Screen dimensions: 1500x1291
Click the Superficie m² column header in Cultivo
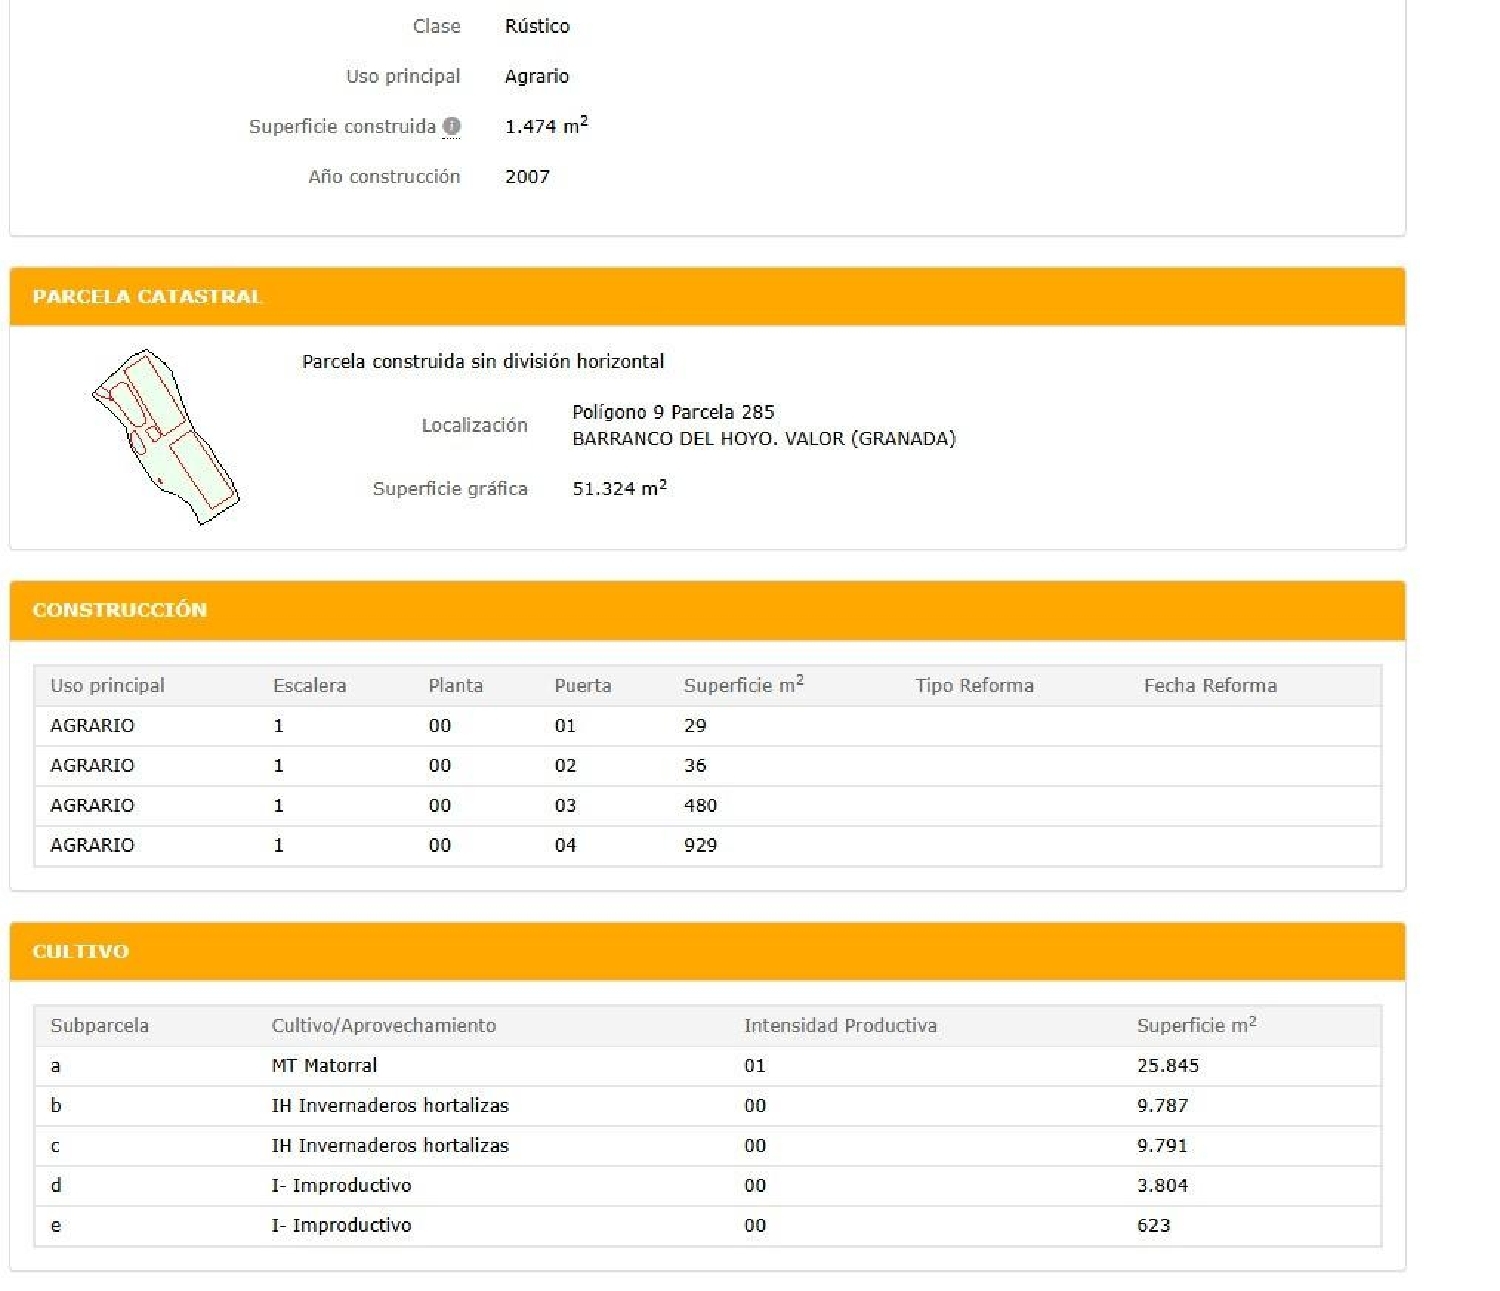pyautogui.click(x=1193, y=1025)
